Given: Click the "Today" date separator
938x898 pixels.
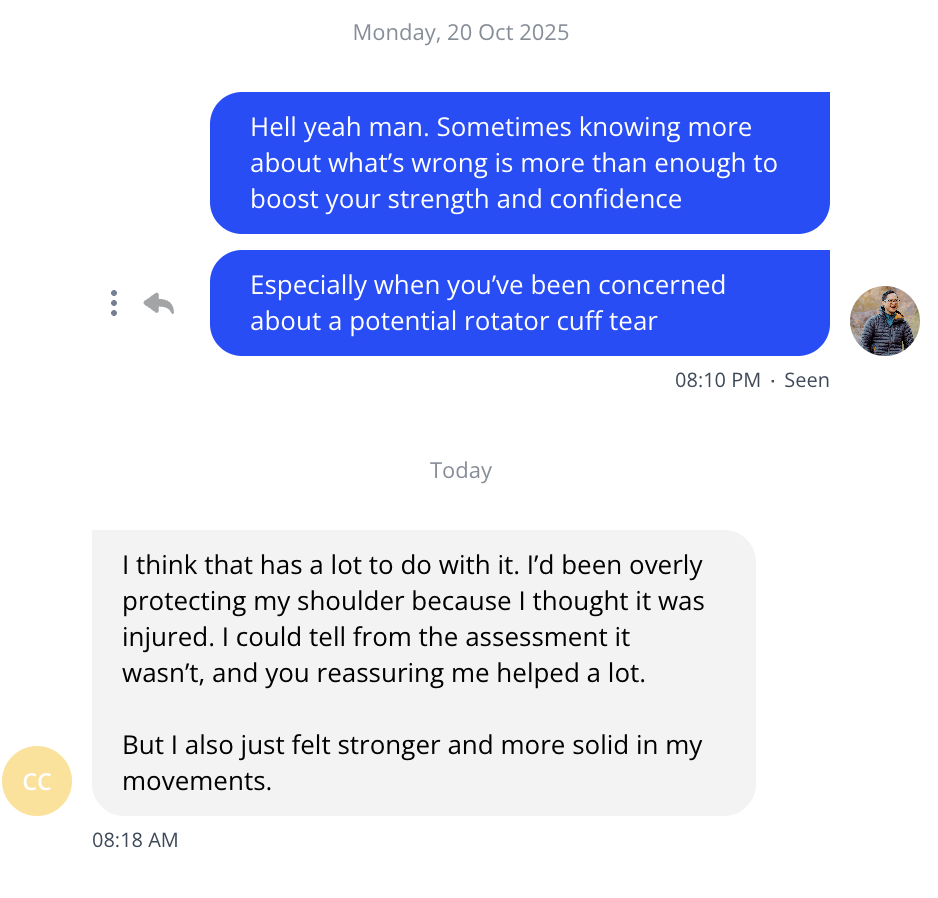Looking at the screenshot, I should point(461,470).
